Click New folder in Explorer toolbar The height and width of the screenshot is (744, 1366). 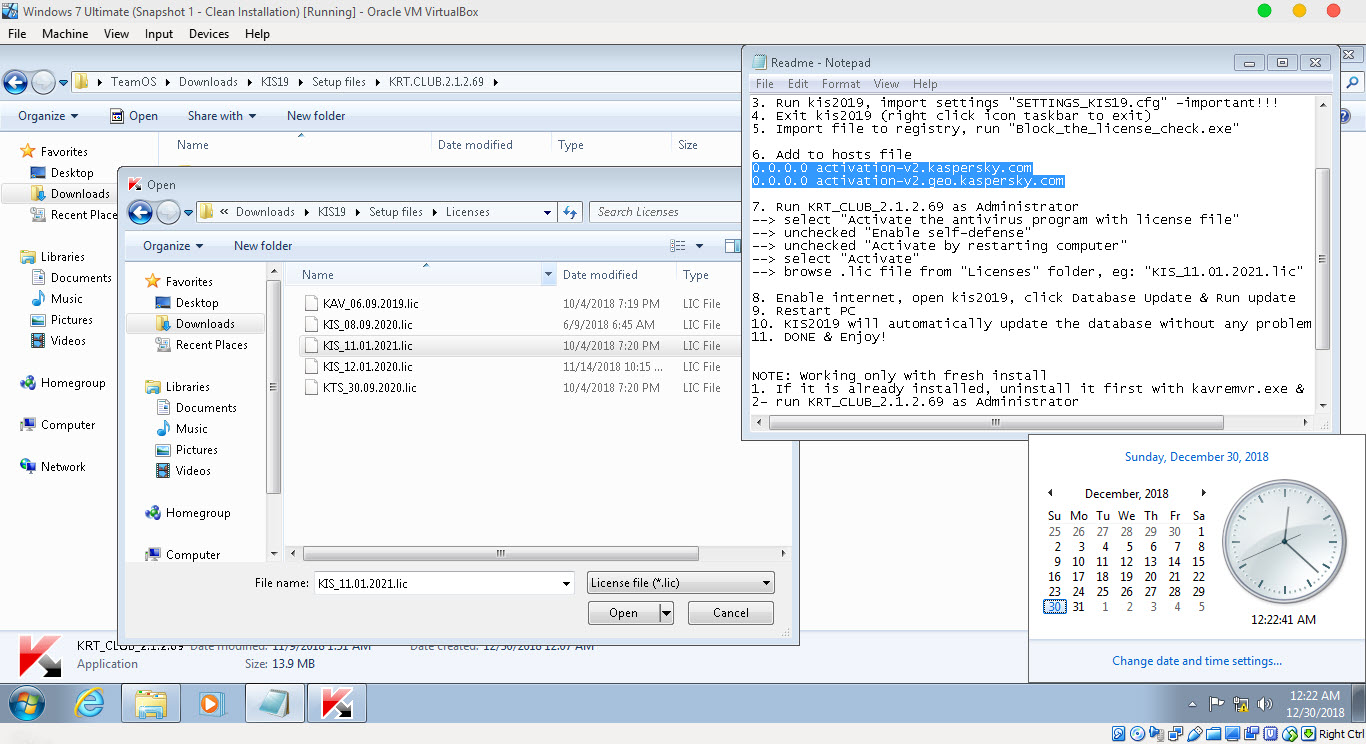[316, 115]
